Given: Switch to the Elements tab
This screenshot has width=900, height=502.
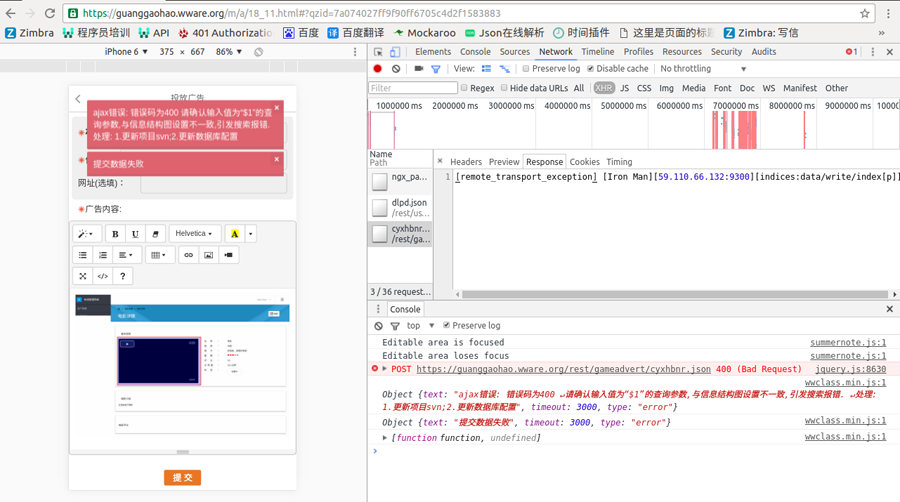Looking at the screenshot, I should click(433, 52).
